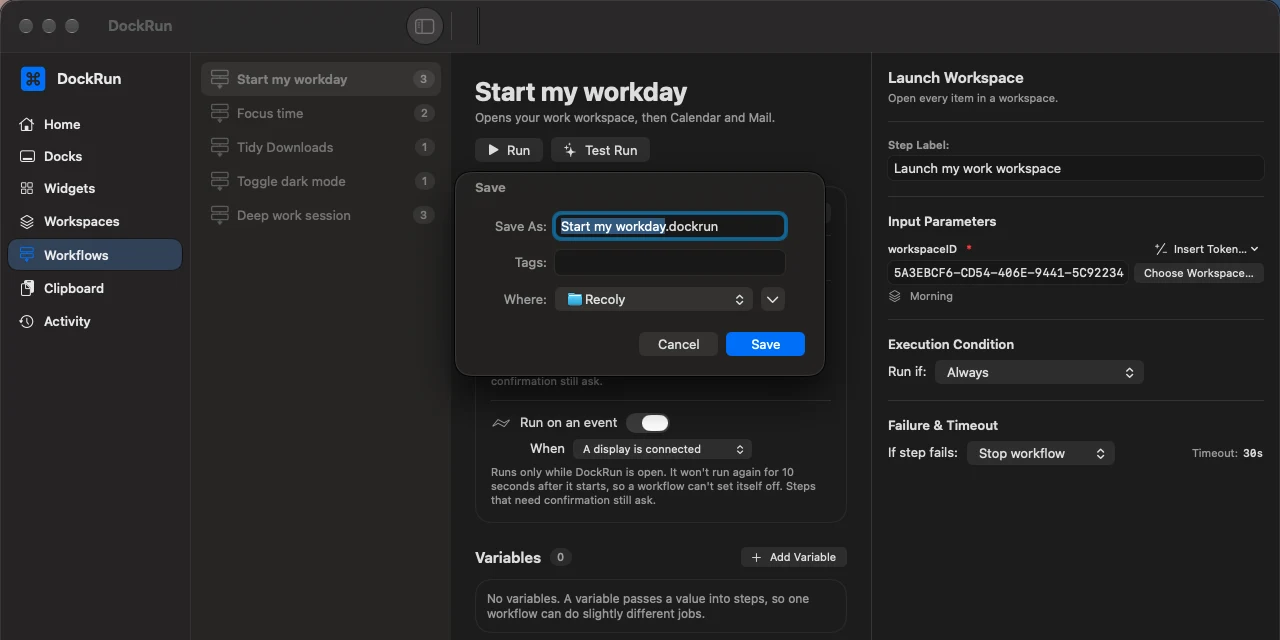Click the Widgets grid icon

pos(27,188)
